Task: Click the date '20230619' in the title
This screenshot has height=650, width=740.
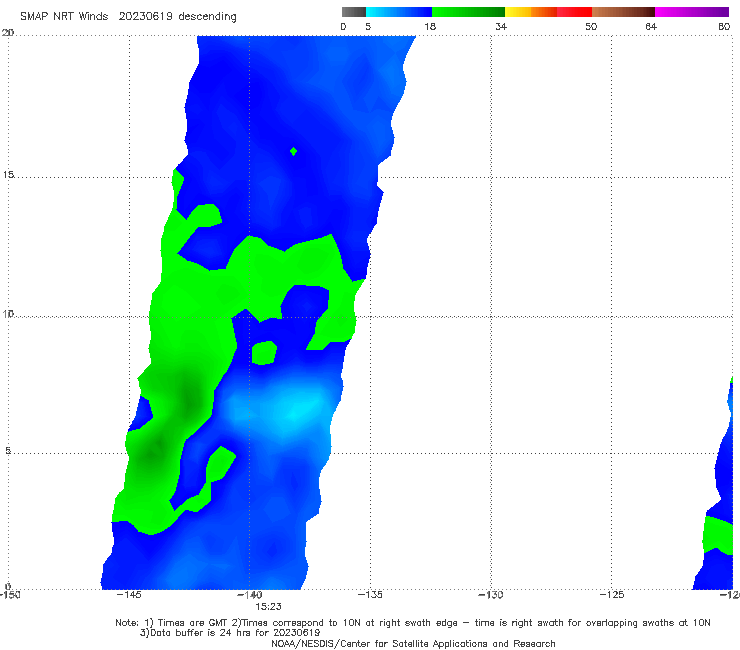Action: tap(145, 16)
